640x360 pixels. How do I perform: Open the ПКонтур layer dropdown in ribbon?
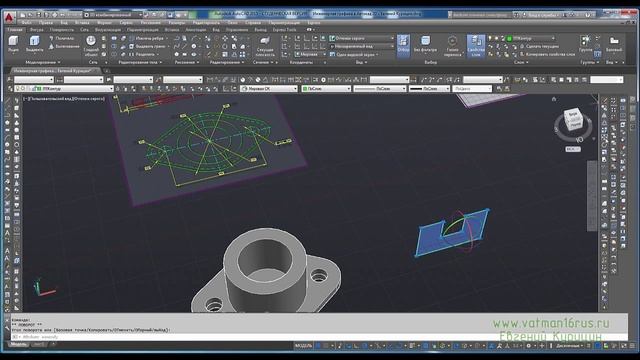pyautogui.click(x=531, y=38)
